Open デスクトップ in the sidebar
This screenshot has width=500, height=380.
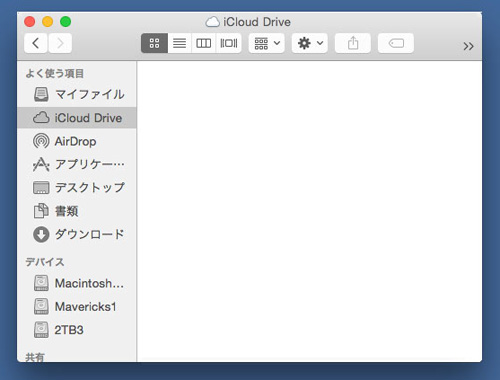pyautogui.click(x=77, y=188)
